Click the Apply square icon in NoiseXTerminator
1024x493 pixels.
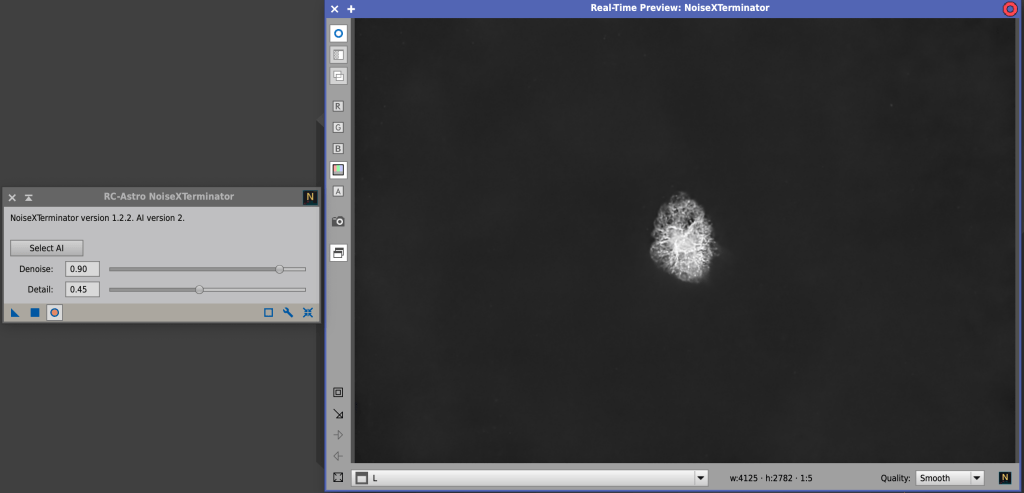35,313
